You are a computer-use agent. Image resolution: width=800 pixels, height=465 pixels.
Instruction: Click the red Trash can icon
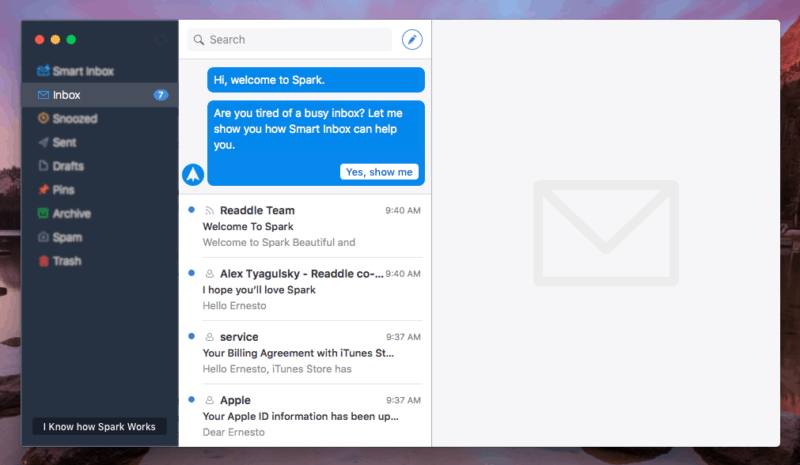point(44,261)
